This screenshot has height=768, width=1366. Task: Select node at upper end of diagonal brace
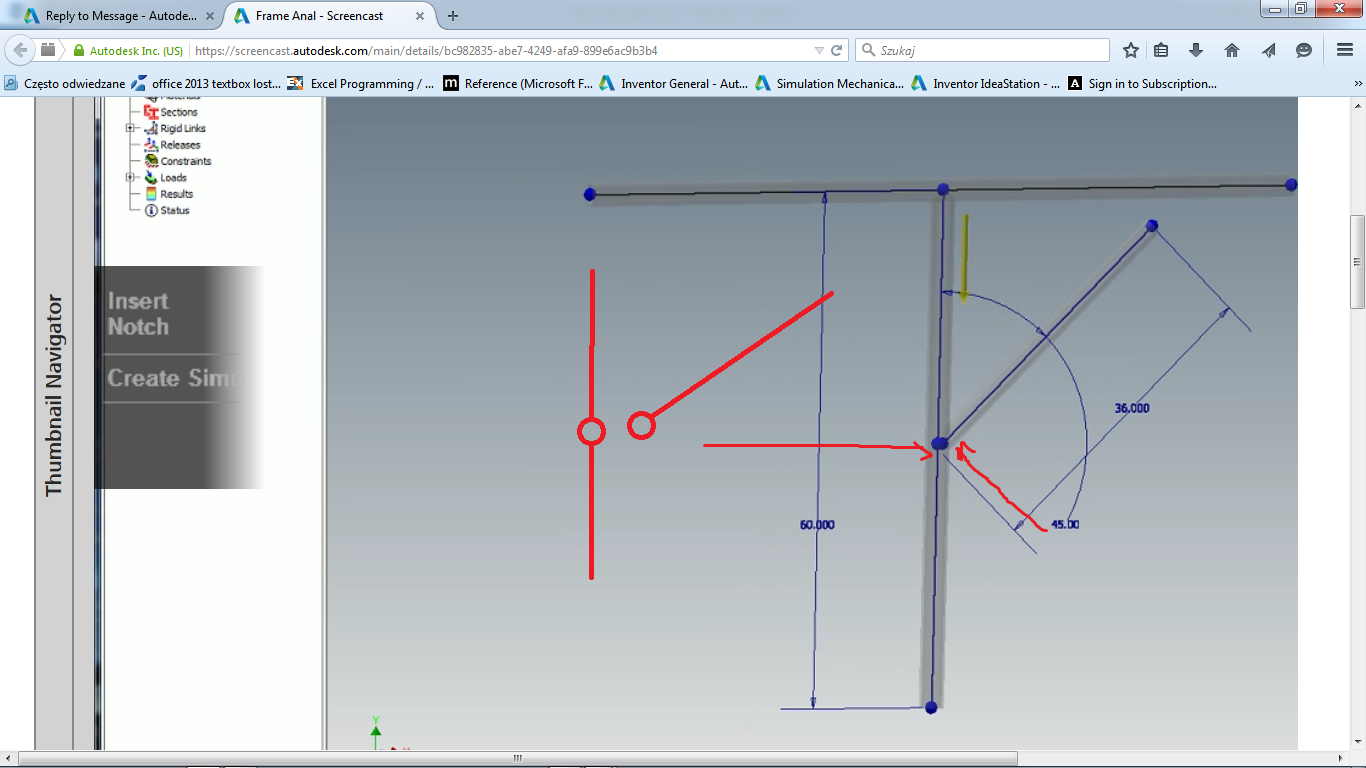pos(1152,226)
